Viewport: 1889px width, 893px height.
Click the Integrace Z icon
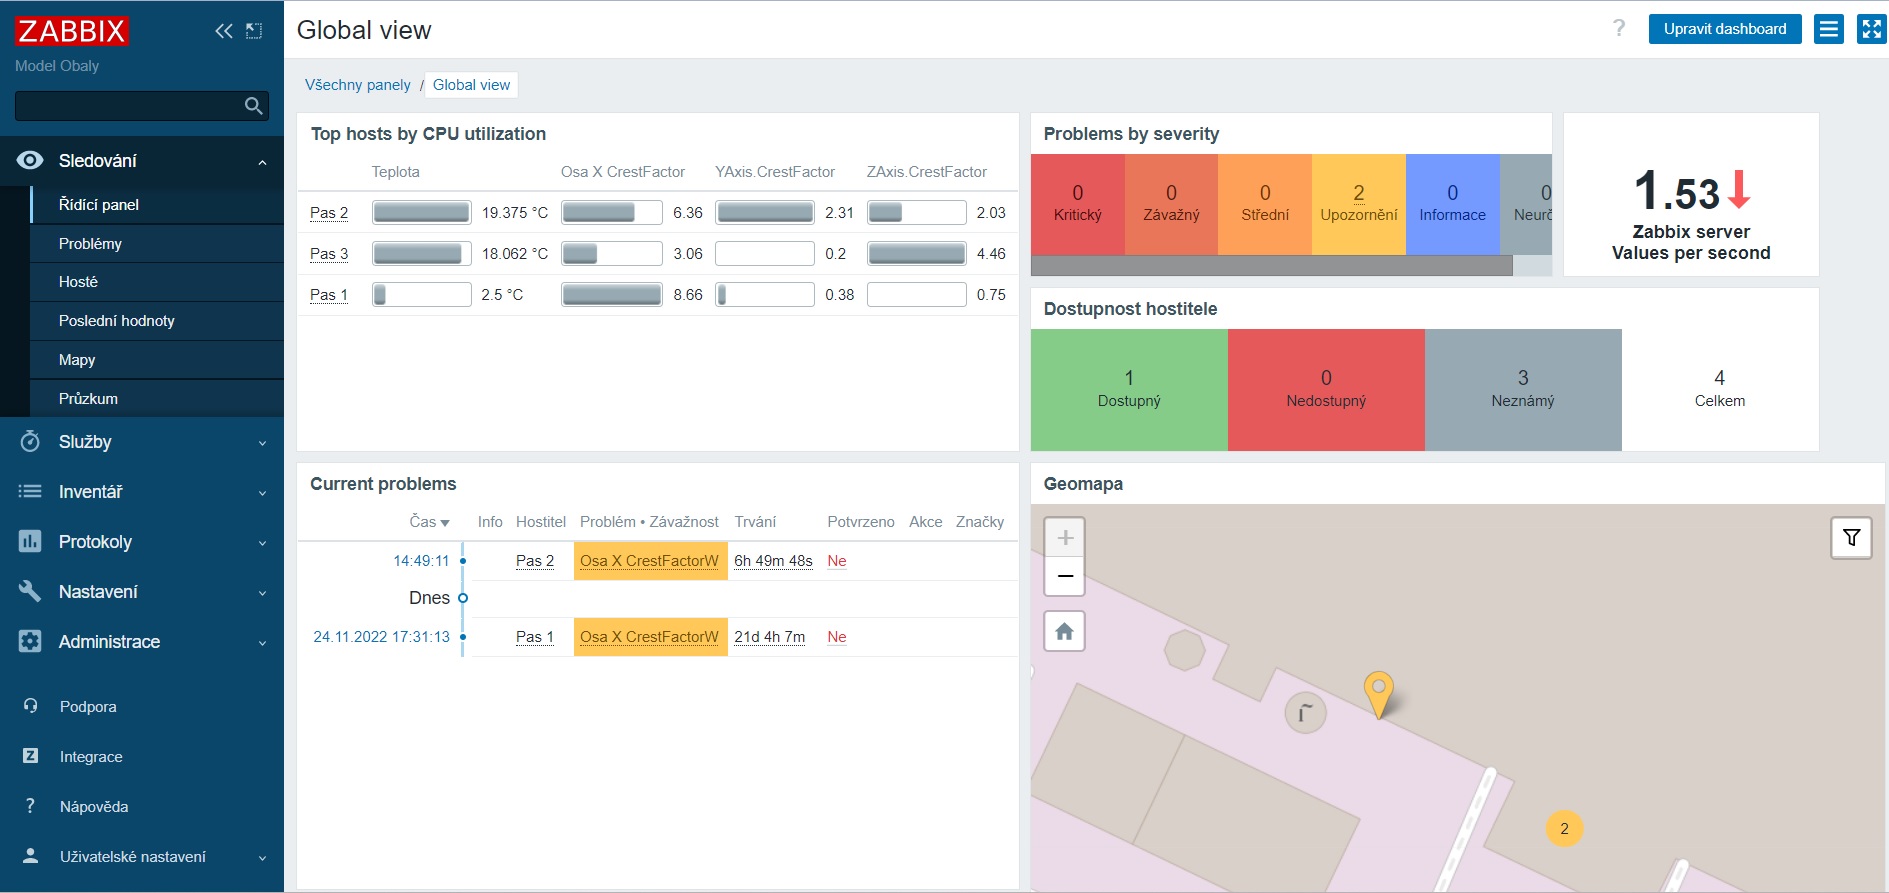[x=30, y=756]
